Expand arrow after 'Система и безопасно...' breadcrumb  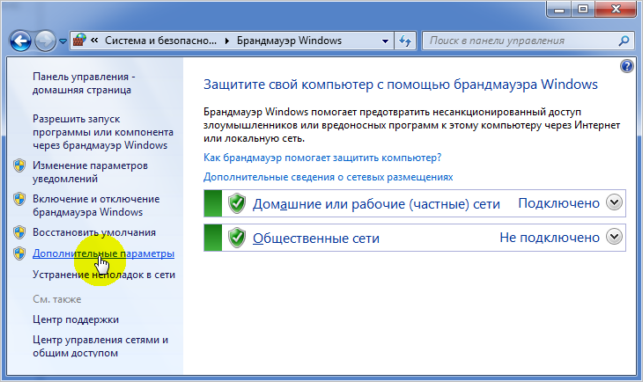227,41
